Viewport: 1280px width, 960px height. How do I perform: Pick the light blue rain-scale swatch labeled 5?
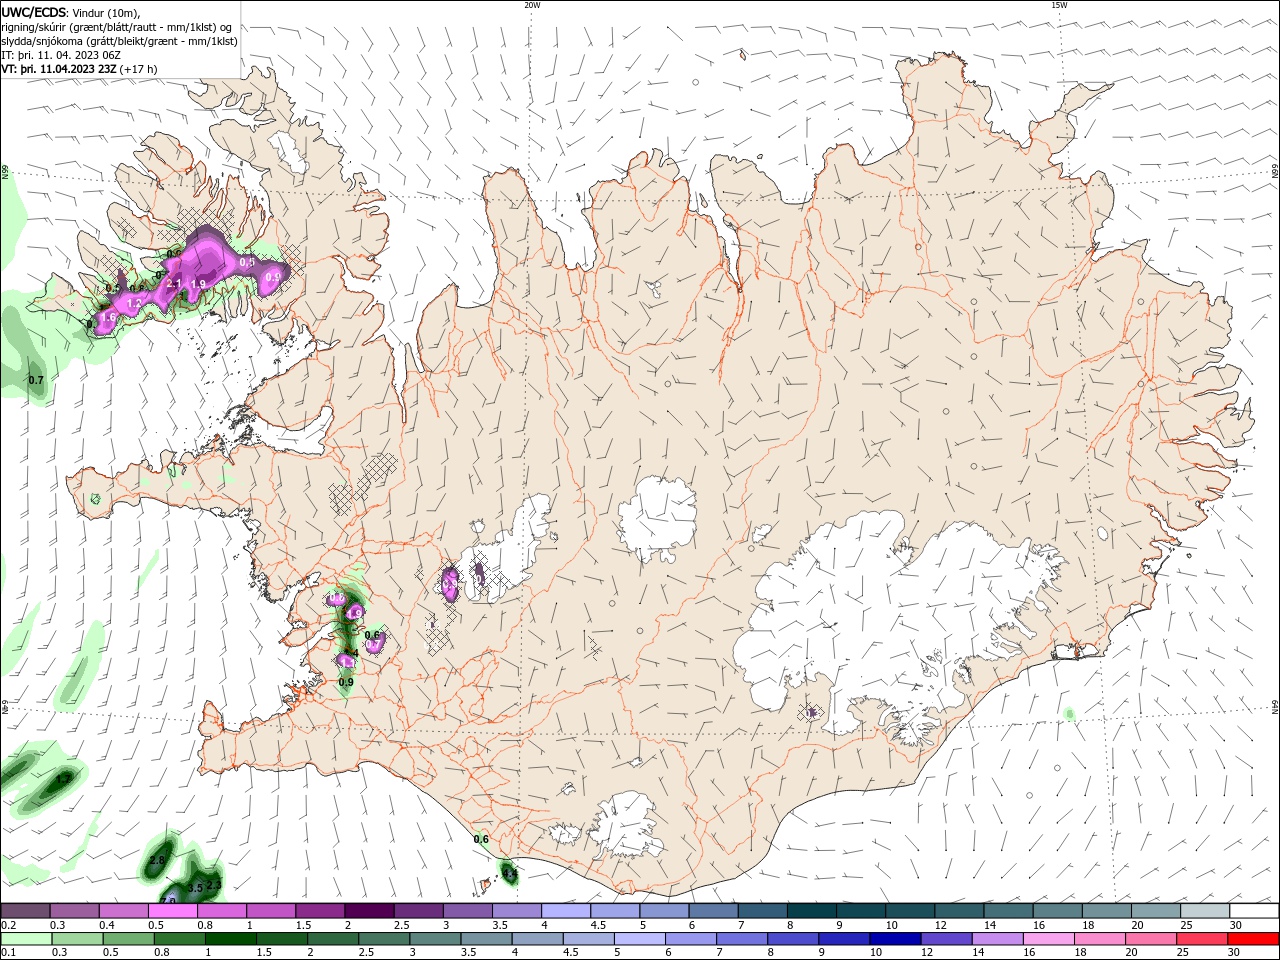pyautogui.click(x=638, y=939)
